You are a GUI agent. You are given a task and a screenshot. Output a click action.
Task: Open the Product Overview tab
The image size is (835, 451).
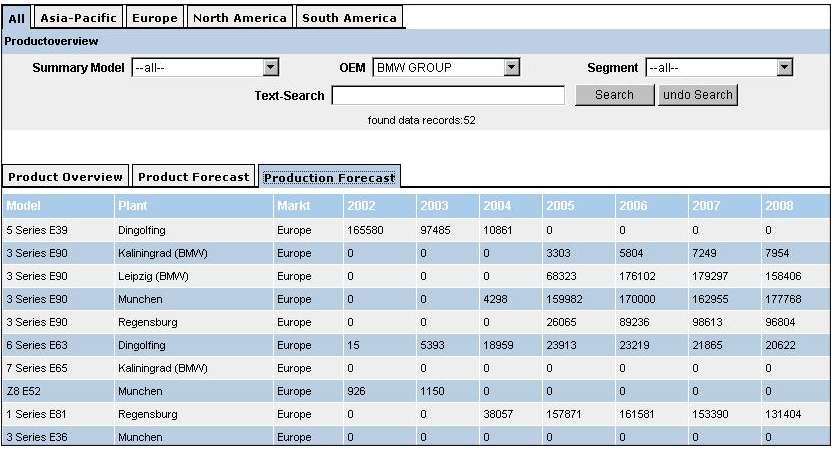tap(65, 177)
